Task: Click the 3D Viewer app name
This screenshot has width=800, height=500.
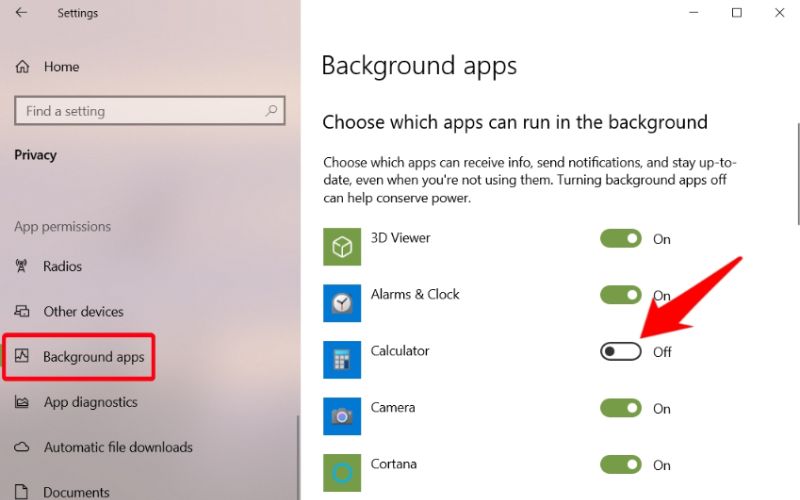Action: (x=401, y=238)
